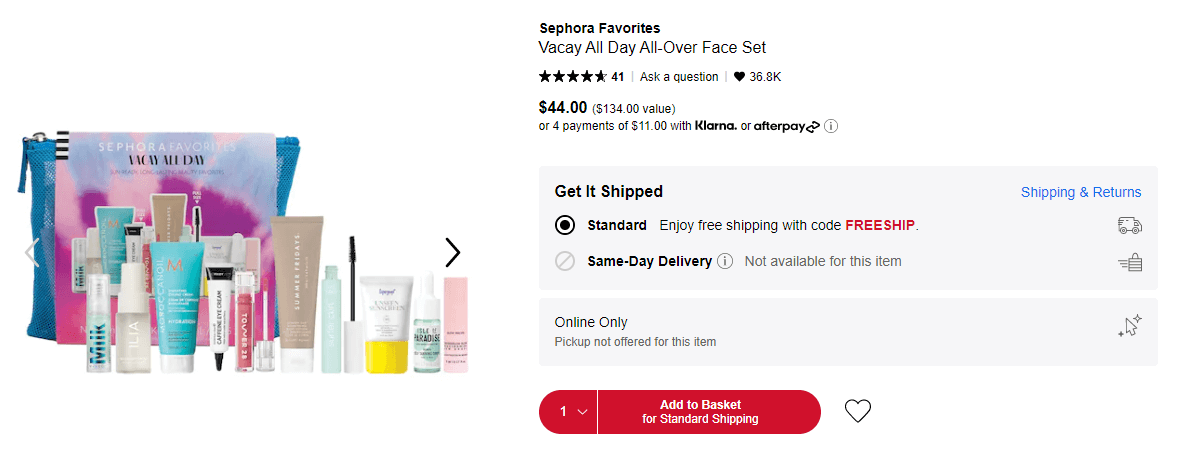Click the online only cursor sparkle icon
Viewport: 1184px width, 466px height.
coord(1130,326)
